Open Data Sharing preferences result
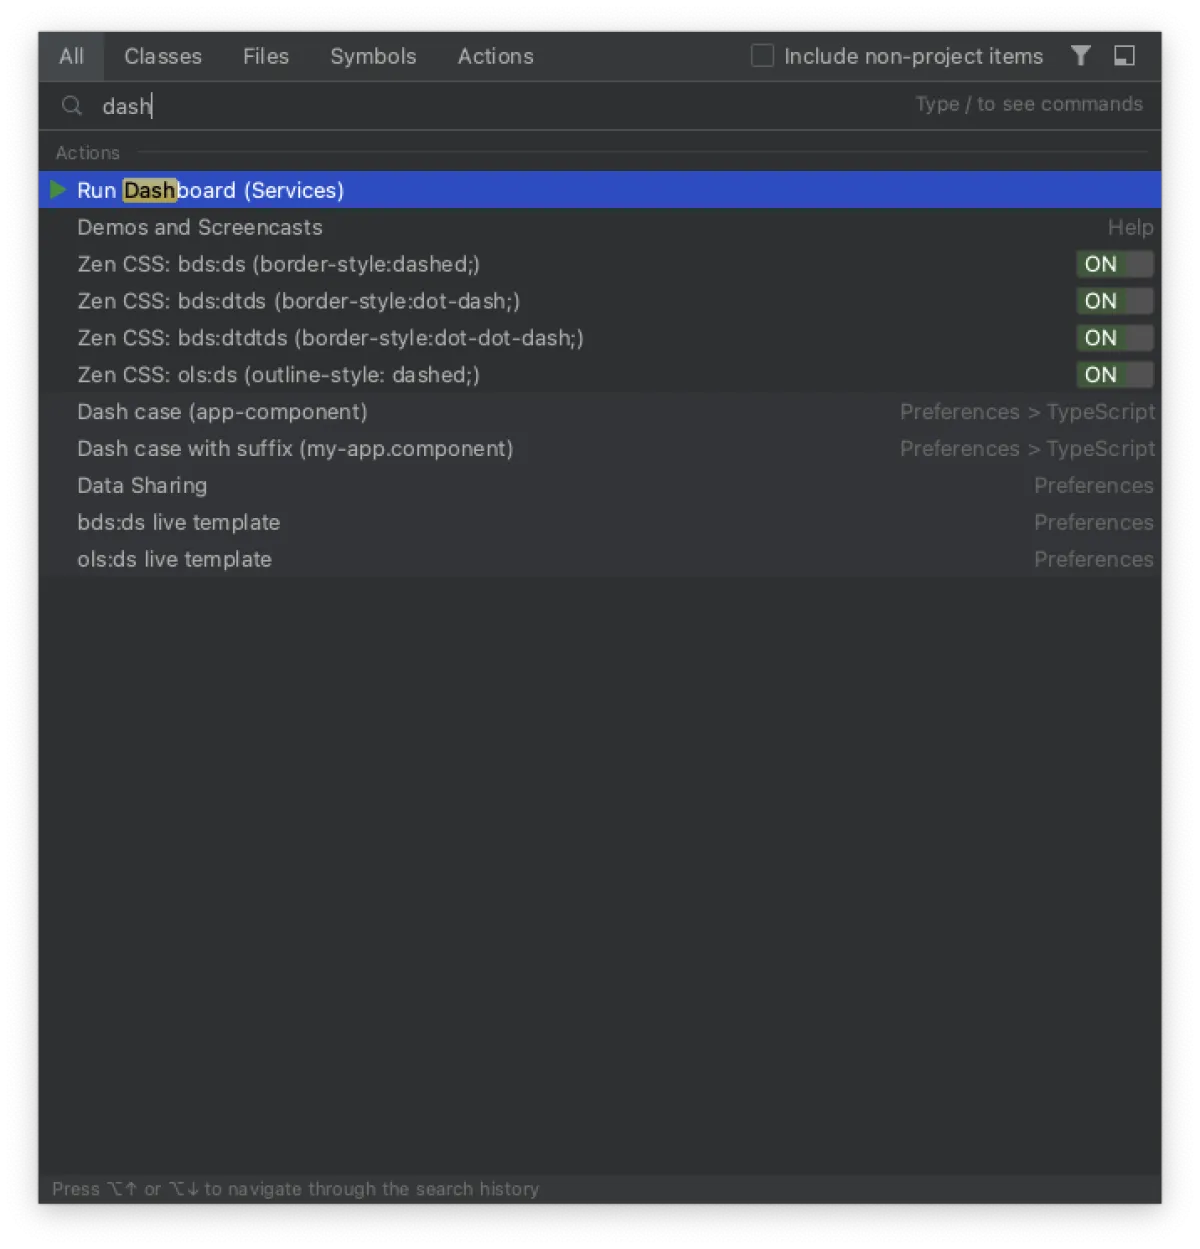 [x=142, y=486]
